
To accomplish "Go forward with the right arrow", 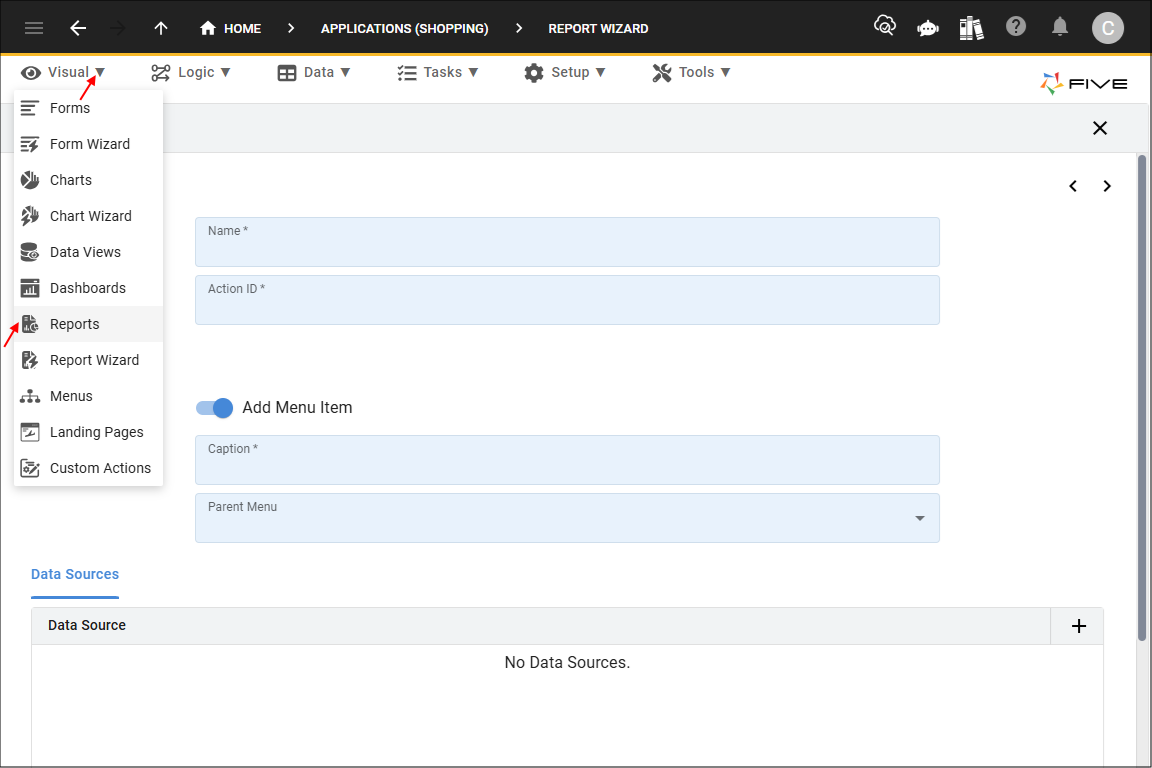I will point(118,29).
